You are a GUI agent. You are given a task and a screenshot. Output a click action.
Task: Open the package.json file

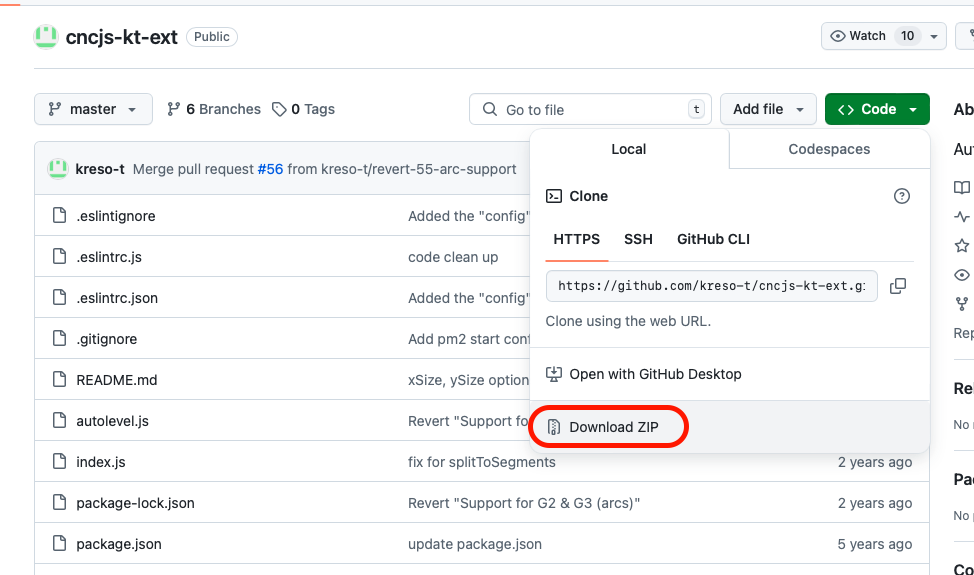coord(119,544)
